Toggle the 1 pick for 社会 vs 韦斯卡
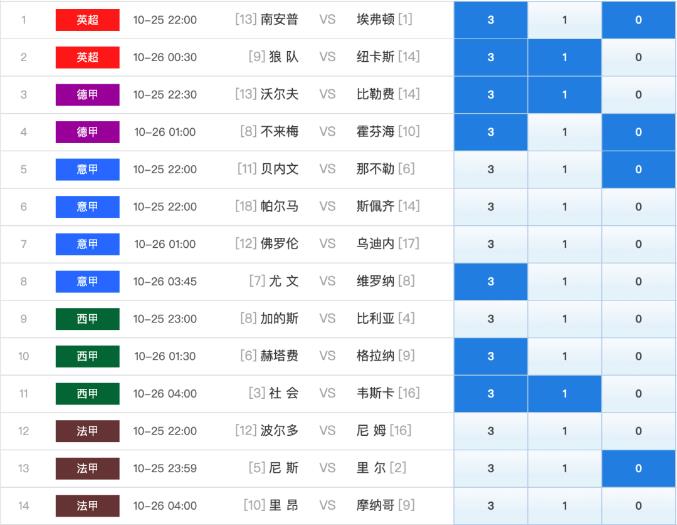Image resolution: width=677 pixels, height=525 pixels. coord(564,394)
